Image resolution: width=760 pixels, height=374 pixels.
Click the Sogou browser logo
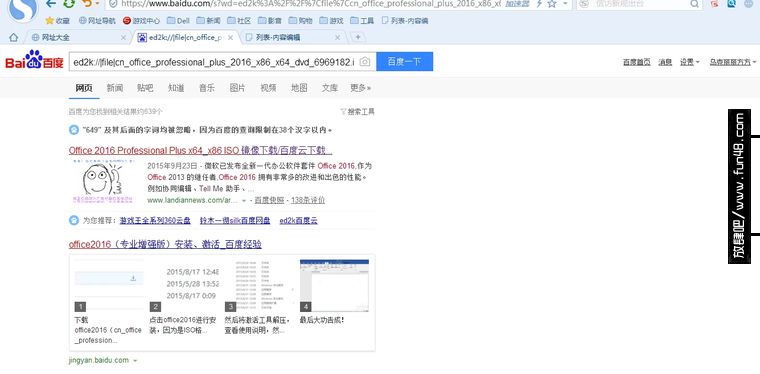click(22, 9)
